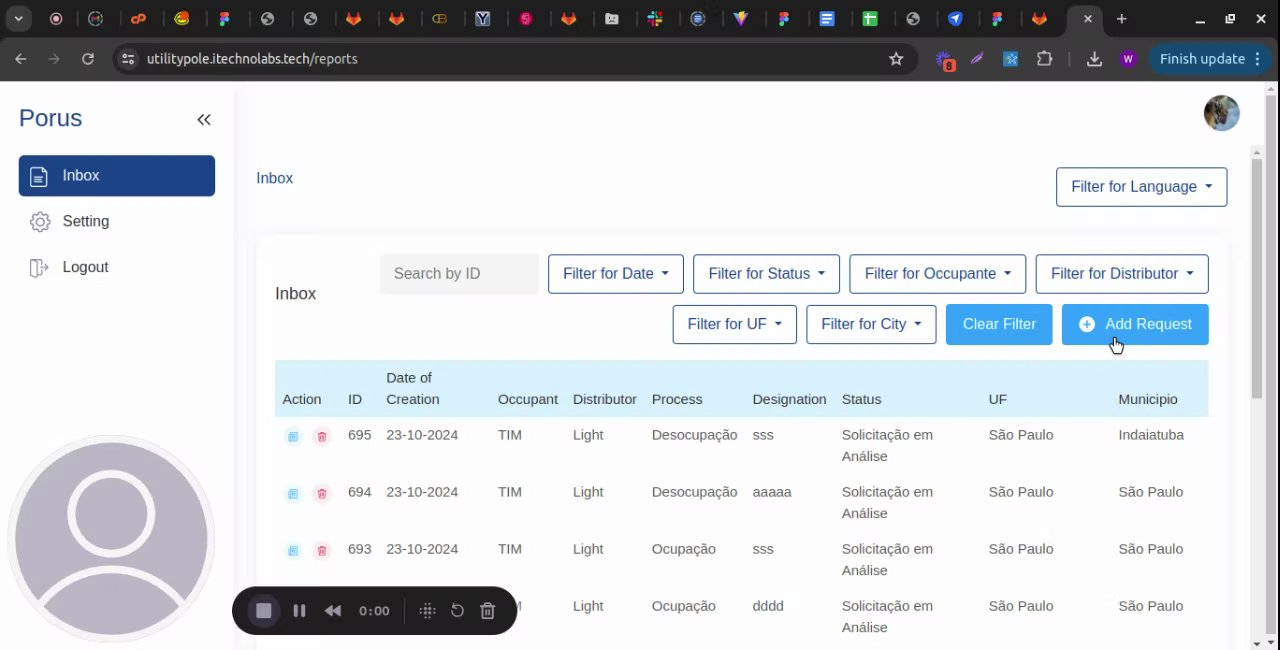Open Chrome profile W icon
The width and height of the screenshot is (1280, 650).
[1128, 59]
